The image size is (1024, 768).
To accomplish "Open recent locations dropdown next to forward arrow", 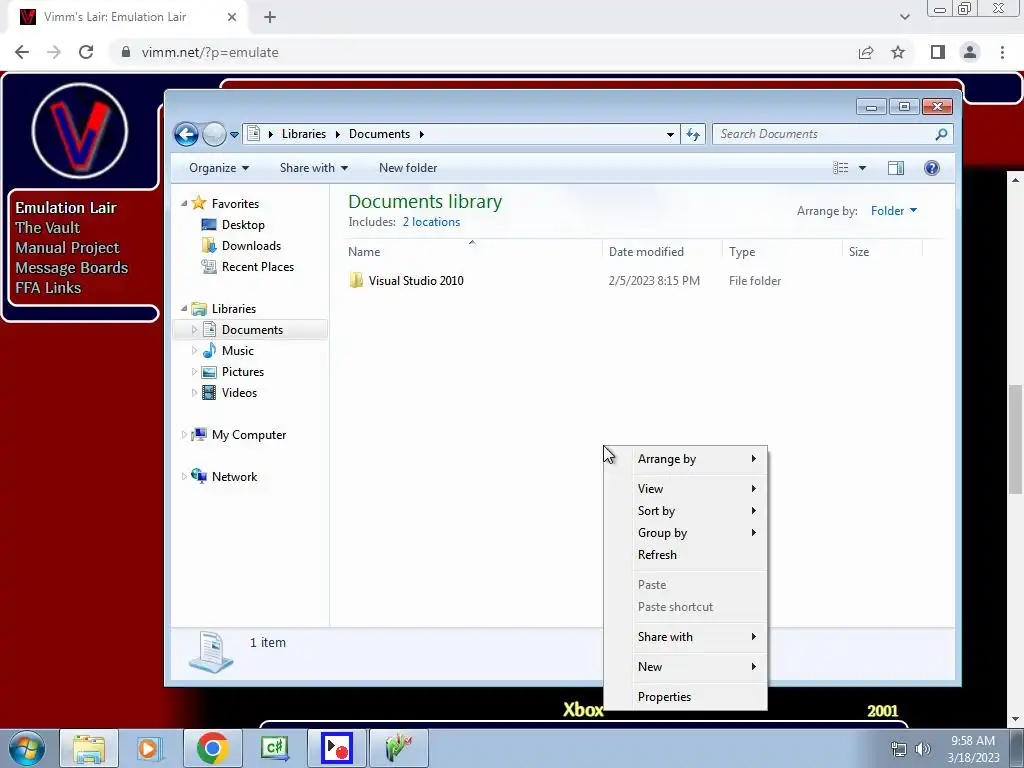I will [x=234, y=135].
